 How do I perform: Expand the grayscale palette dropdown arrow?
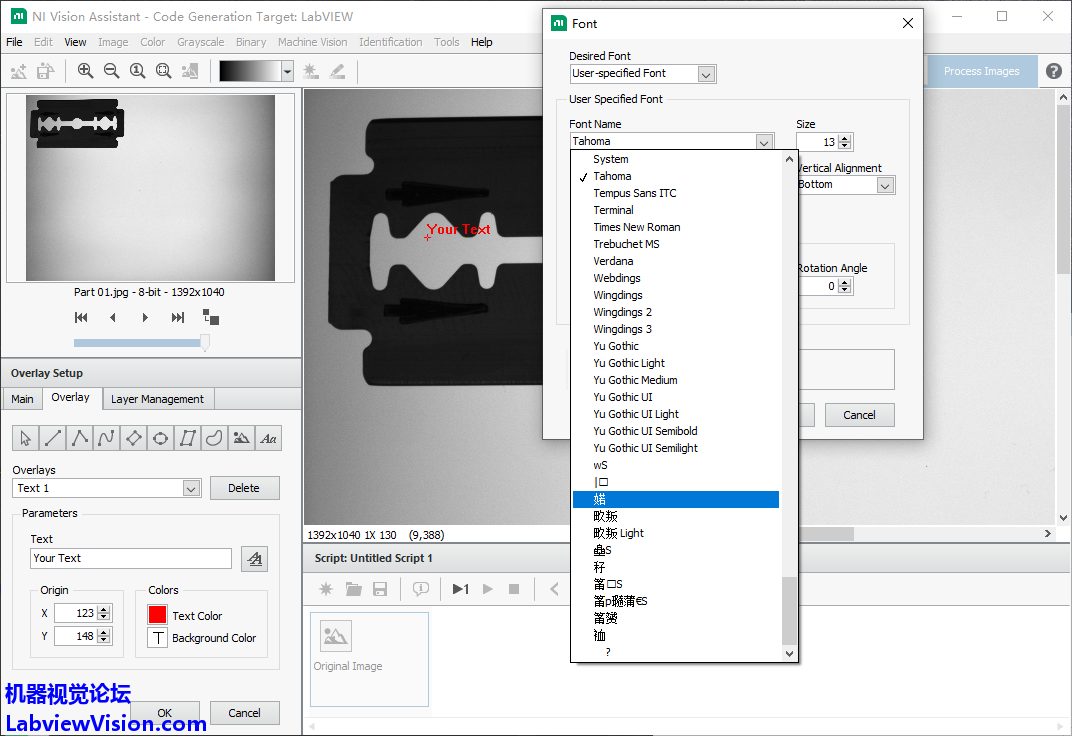287,71
